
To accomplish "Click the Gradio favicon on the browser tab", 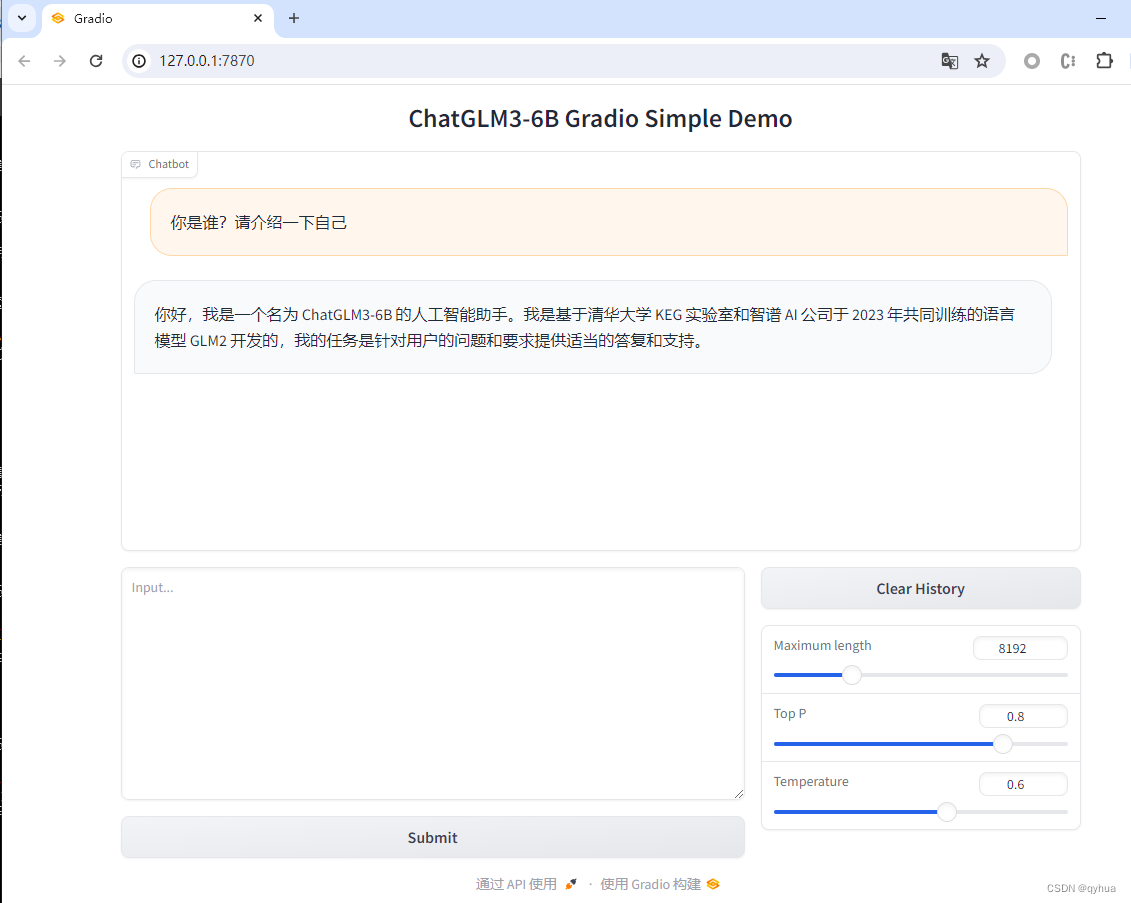I will [x=60, y=18].
